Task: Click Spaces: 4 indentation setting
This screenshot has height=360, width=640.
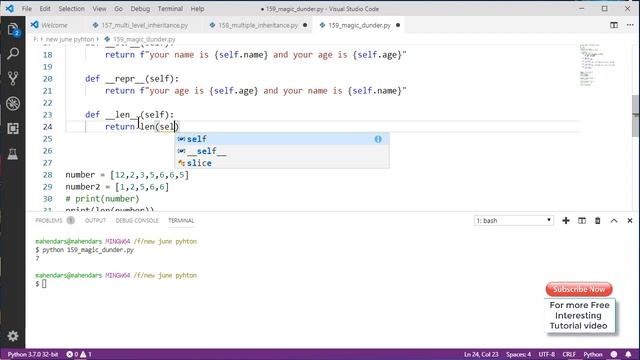Action: tap(518, 354)
